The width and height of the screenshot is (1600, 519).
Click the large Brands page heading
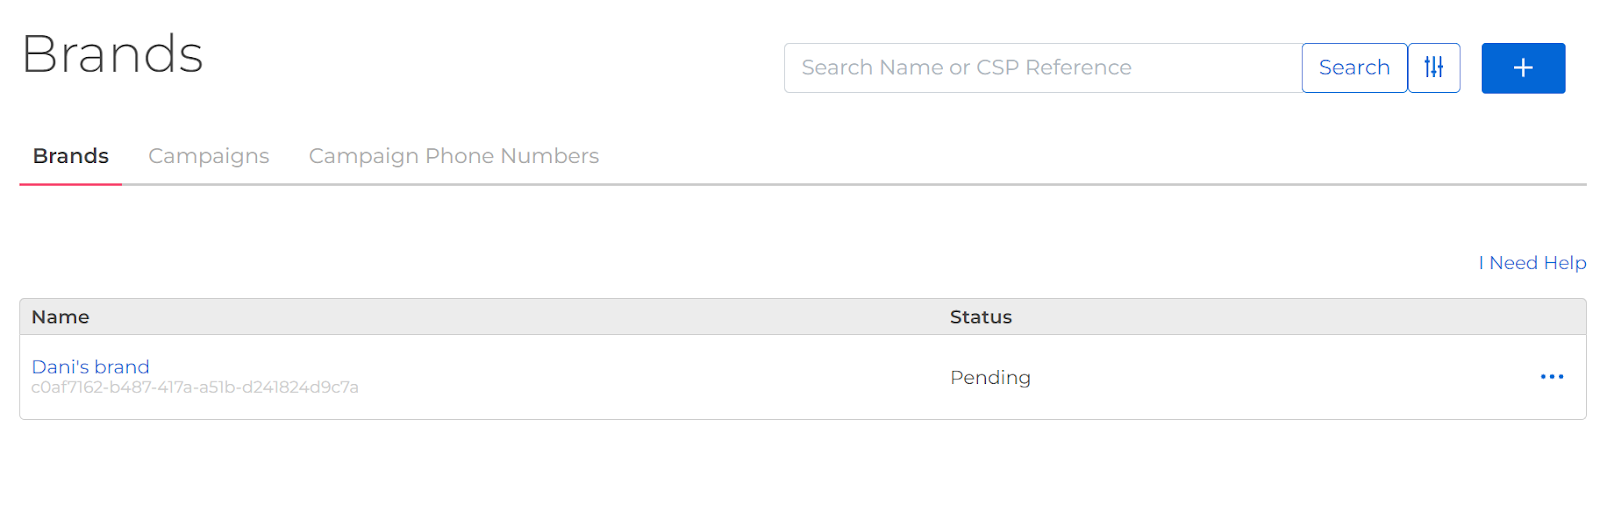coord(112,54)
